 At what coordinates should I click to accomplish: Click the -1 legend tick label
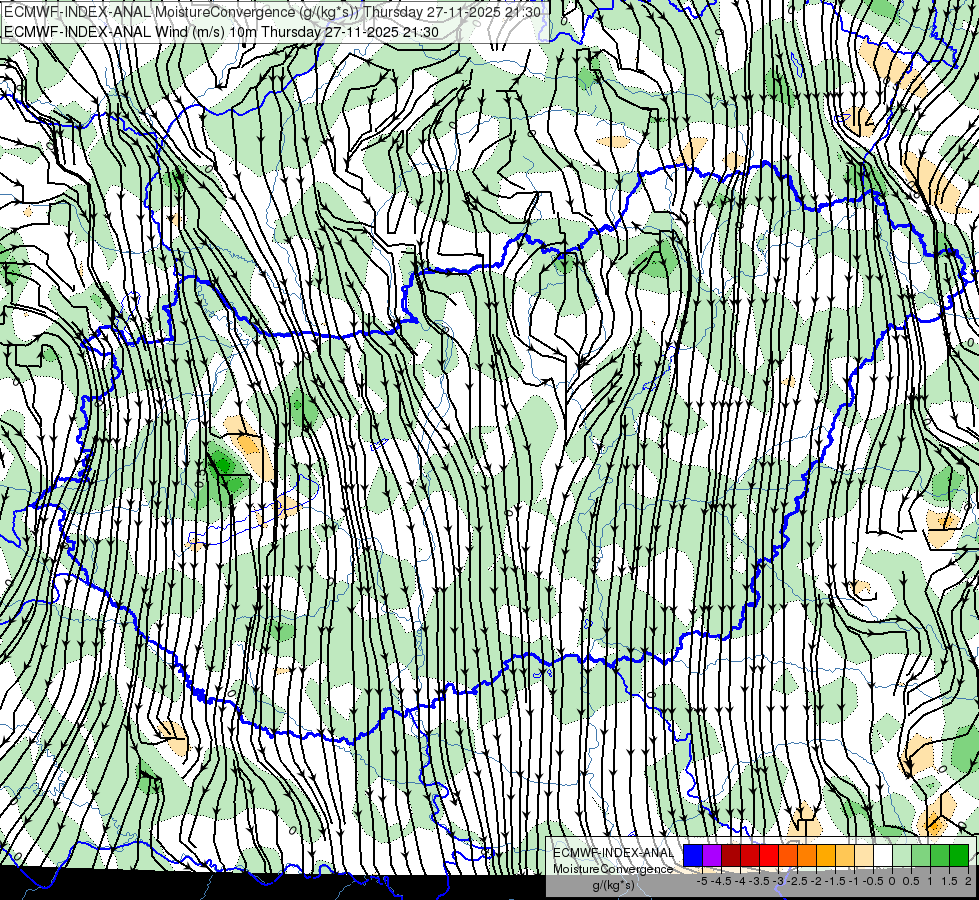[854, 881]
